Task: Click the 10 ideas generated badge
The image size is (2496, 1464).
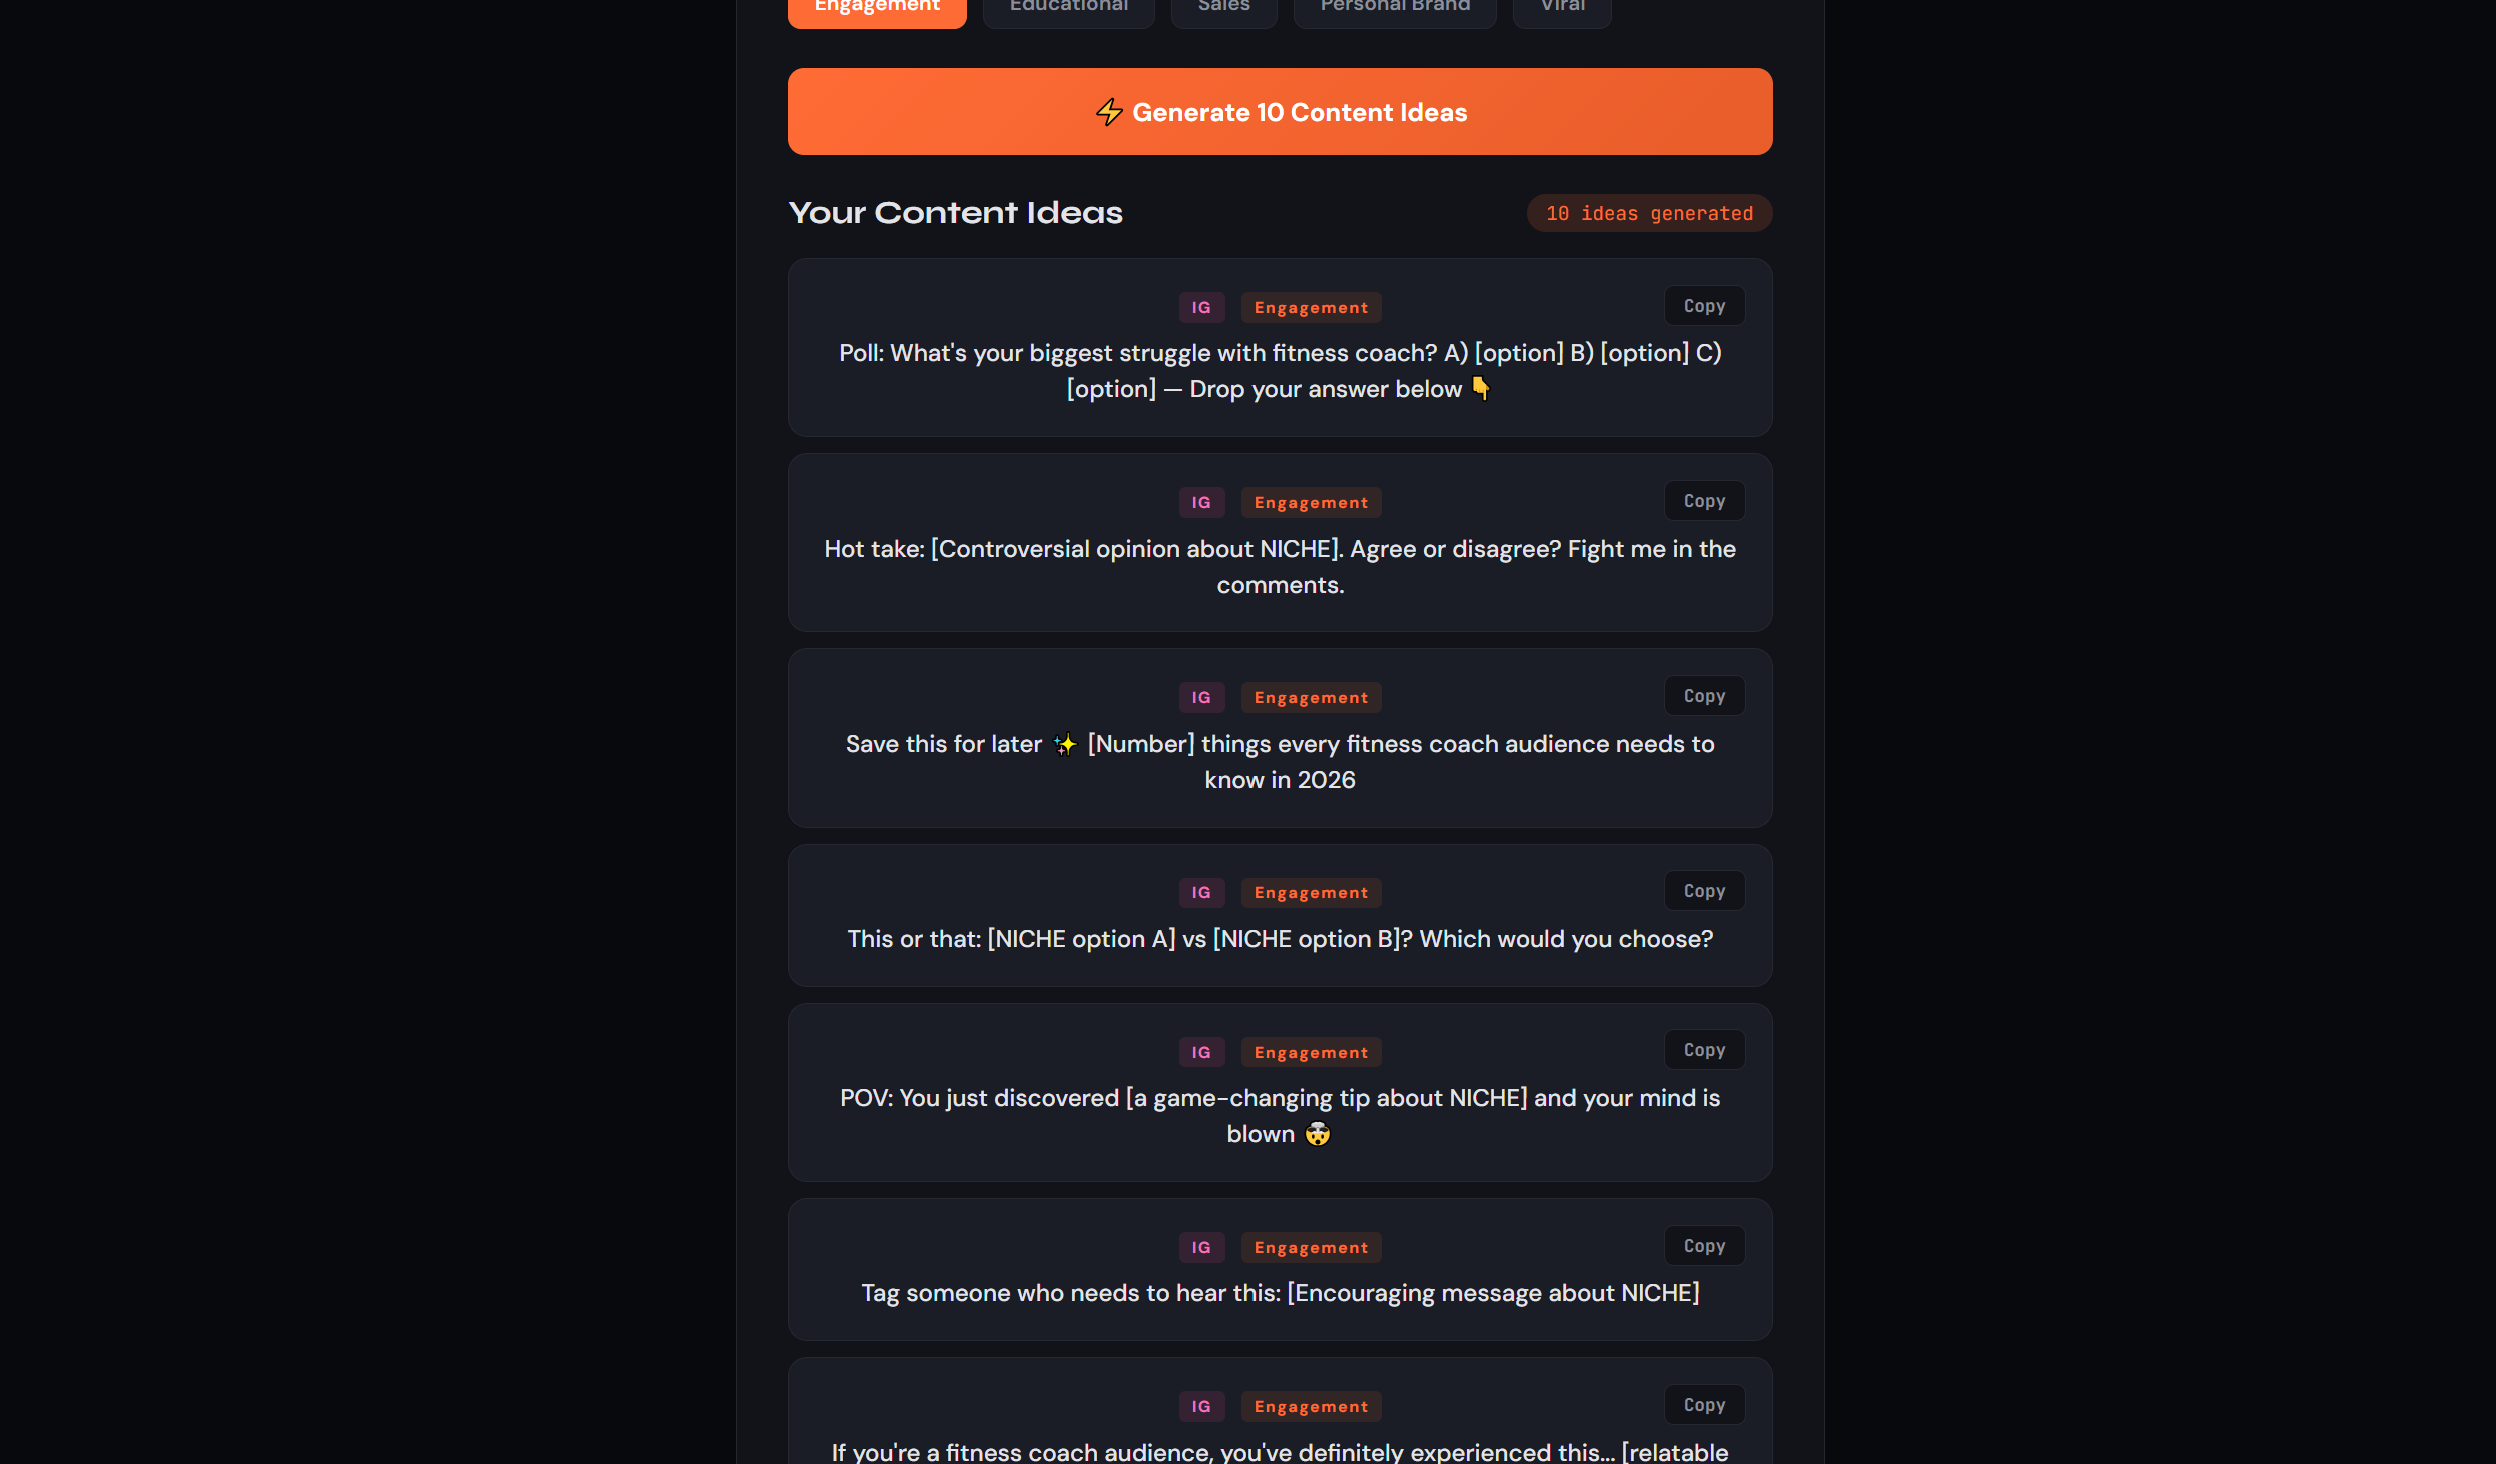Action: click(x=1649, y=212)
